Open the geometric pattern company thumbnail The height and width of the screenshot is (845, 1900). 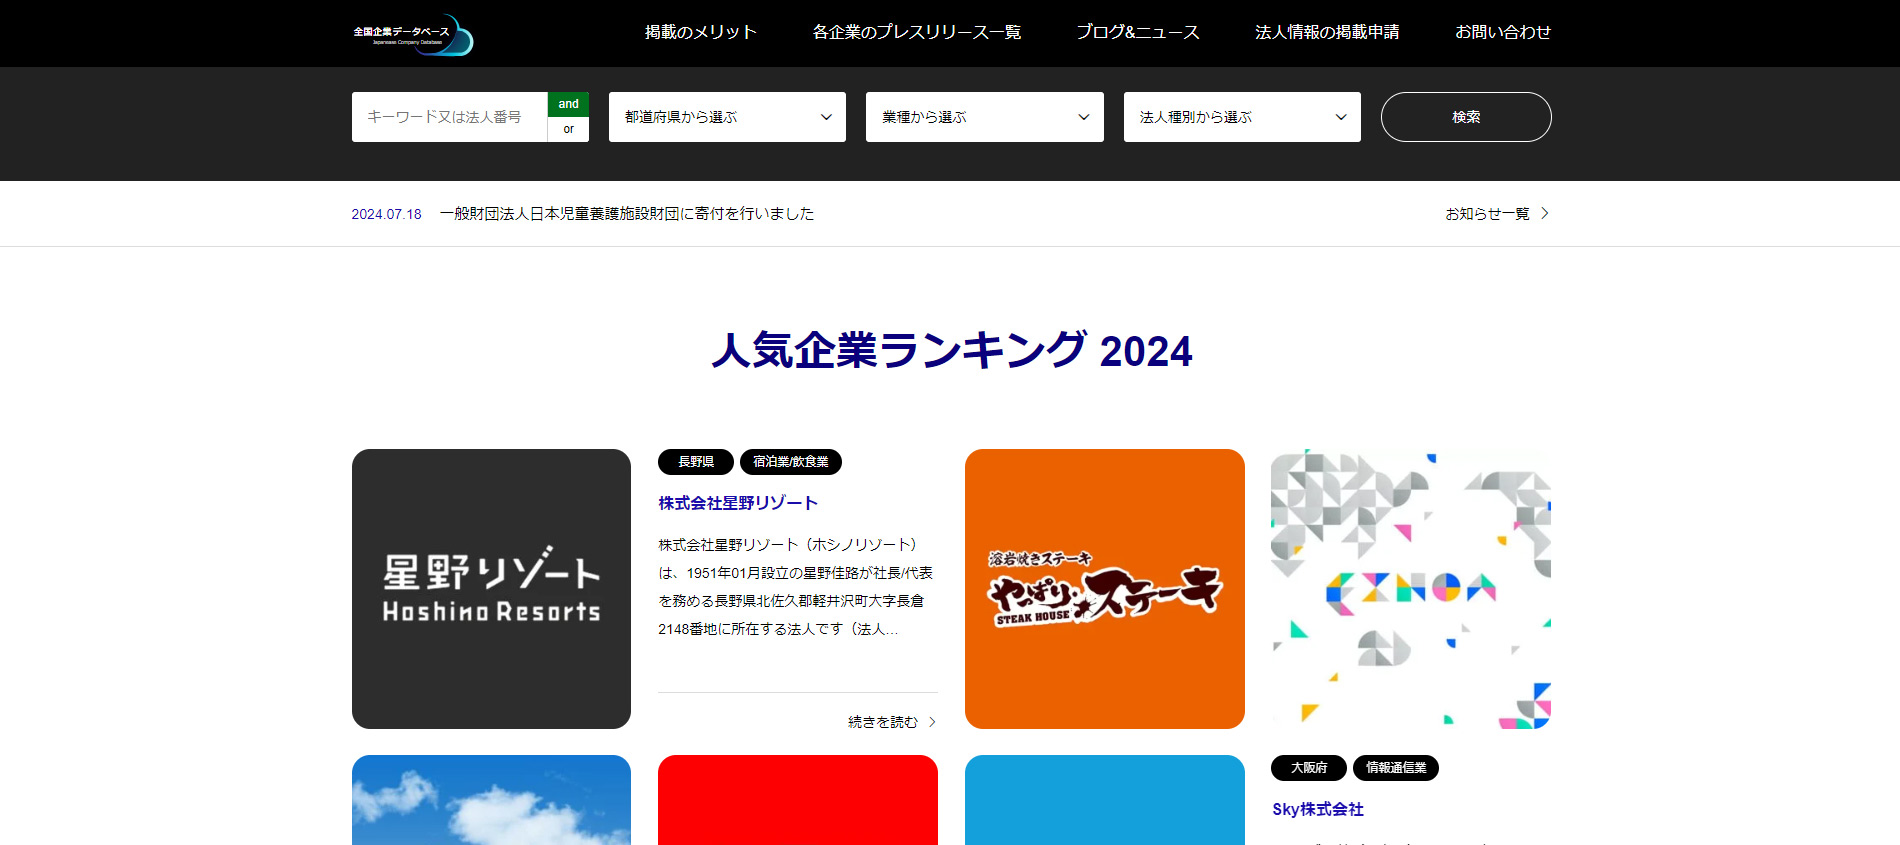pos(1411,589)
